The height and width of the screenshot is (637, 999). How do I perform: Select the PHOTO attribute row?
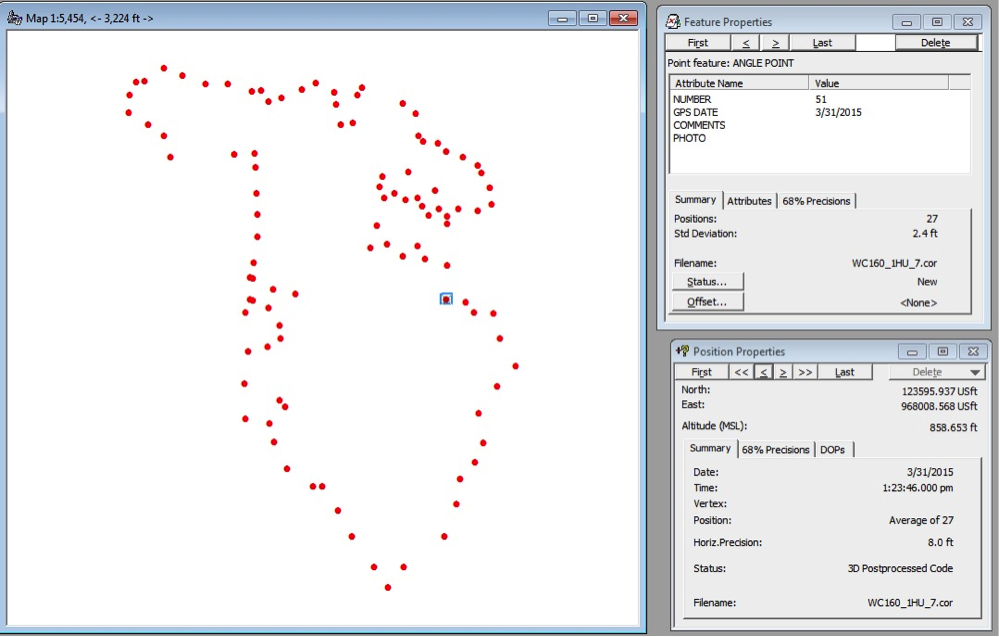tap(819, 138)
